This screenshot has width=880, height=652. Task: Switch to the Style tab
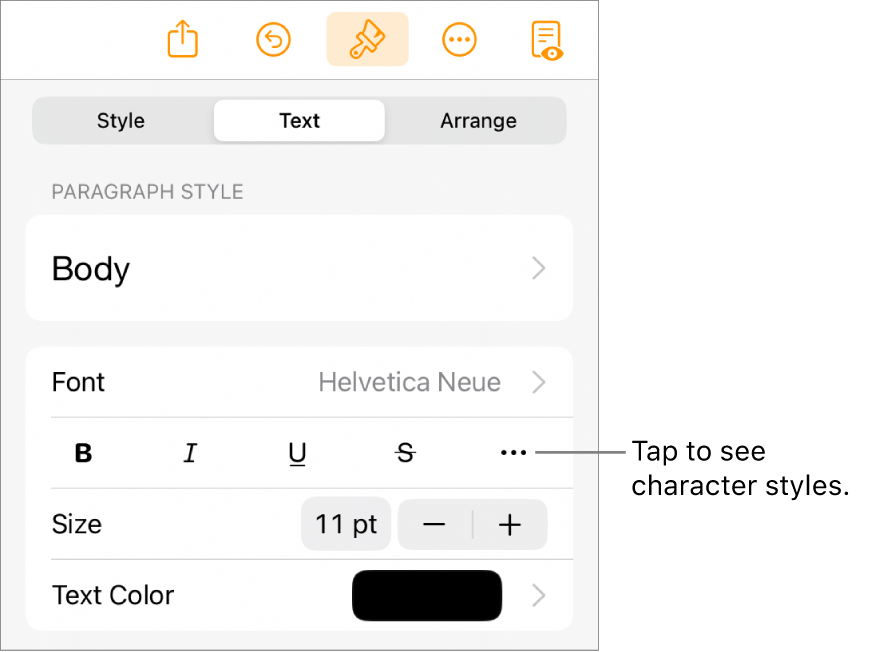[x=121, y=121]
